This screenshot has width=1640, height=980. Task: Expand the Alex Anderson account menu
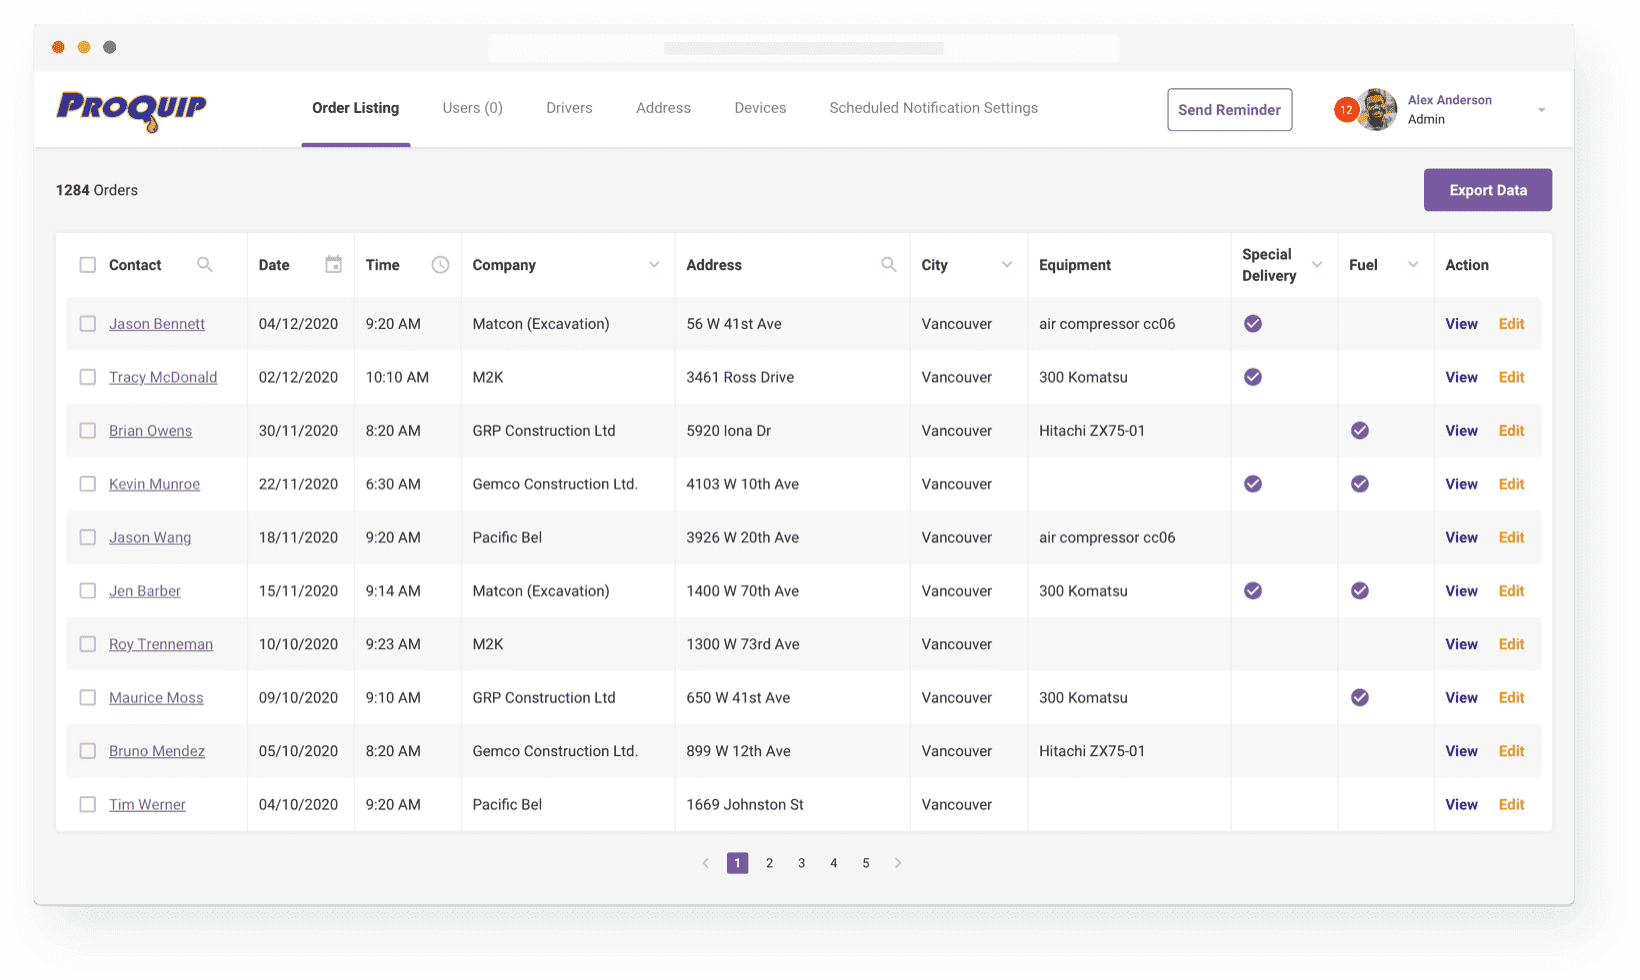point(1541,110)
